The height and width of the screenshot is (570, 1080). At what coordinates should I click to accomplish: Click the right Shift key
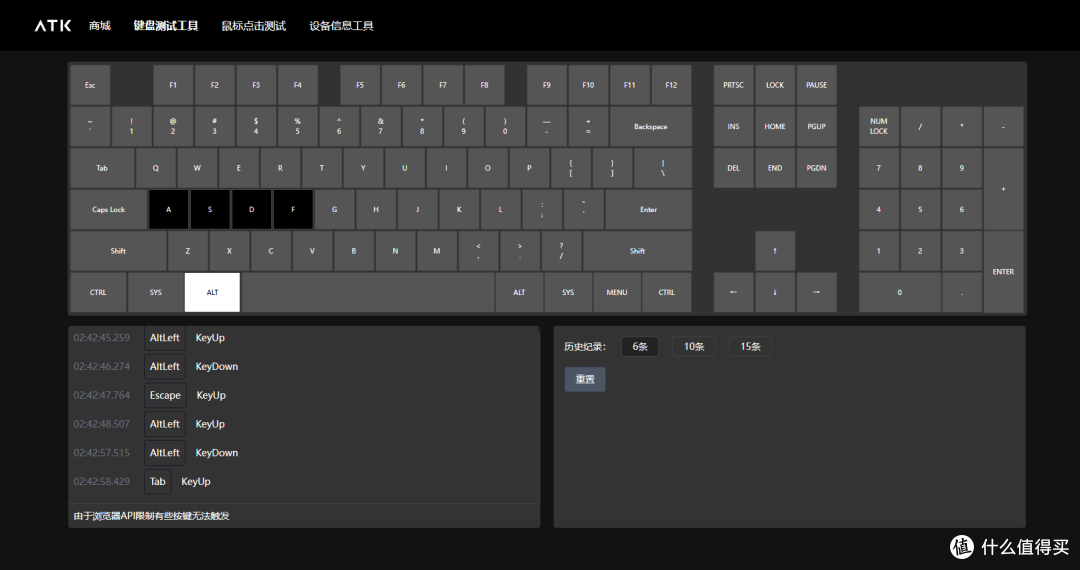(x=637, y=251)
